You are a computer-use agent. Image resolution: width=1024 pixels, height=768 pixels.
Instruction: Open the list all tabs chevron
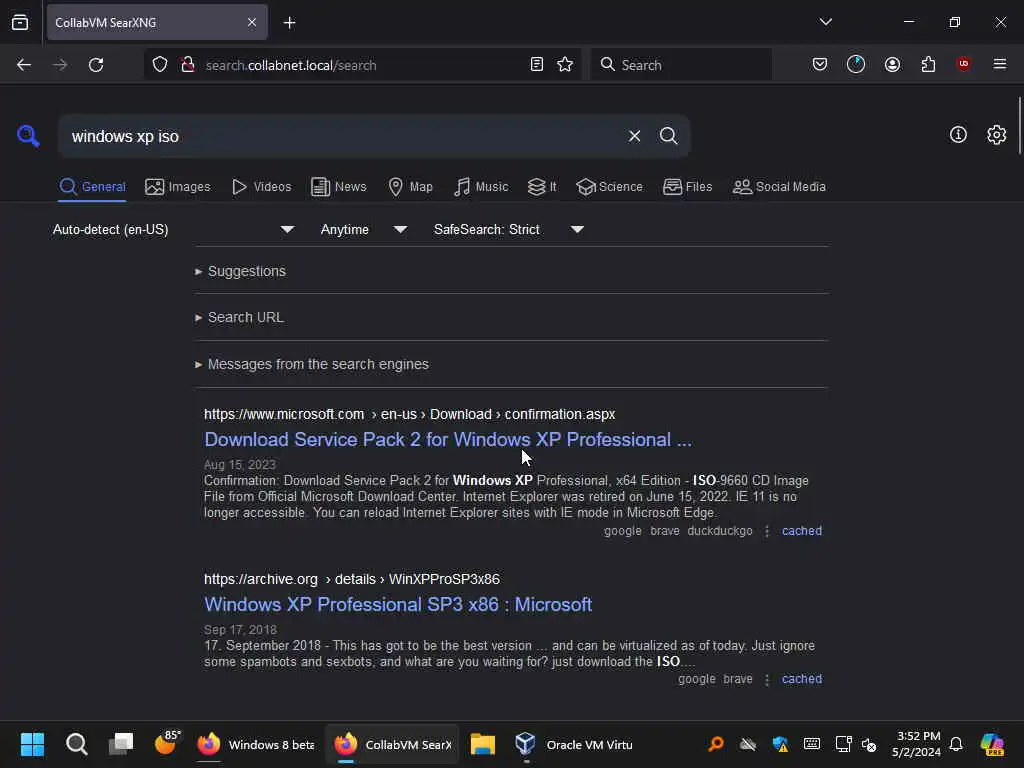click(x=825, y=22)
